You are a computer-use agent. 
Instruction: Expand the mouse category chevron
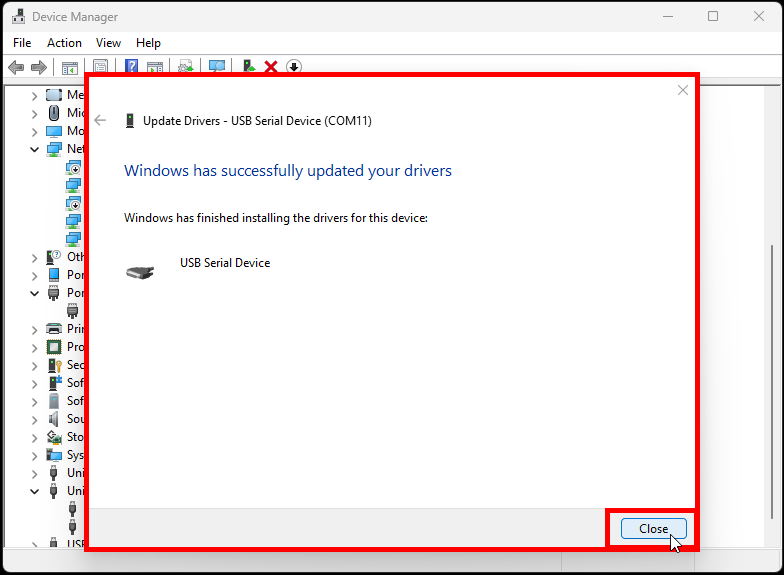tap(34, 114)
